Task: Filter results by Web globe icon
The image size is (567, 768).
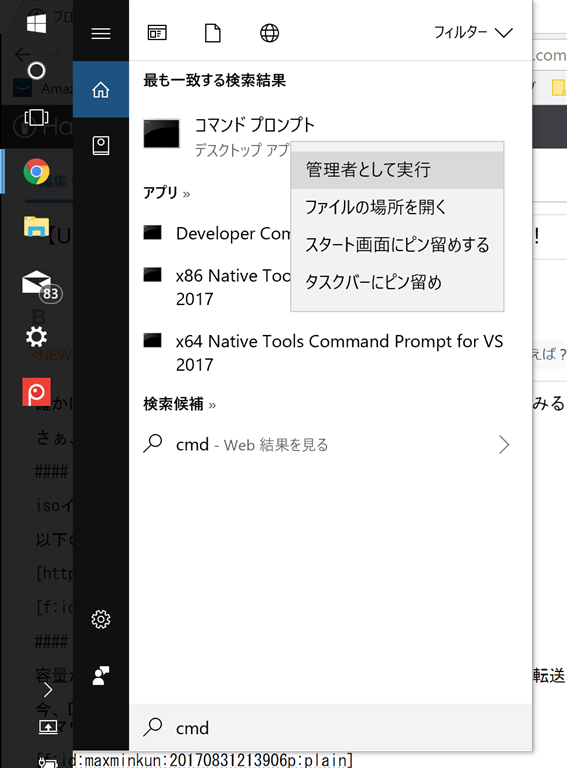Action: [x=269, y=33]
